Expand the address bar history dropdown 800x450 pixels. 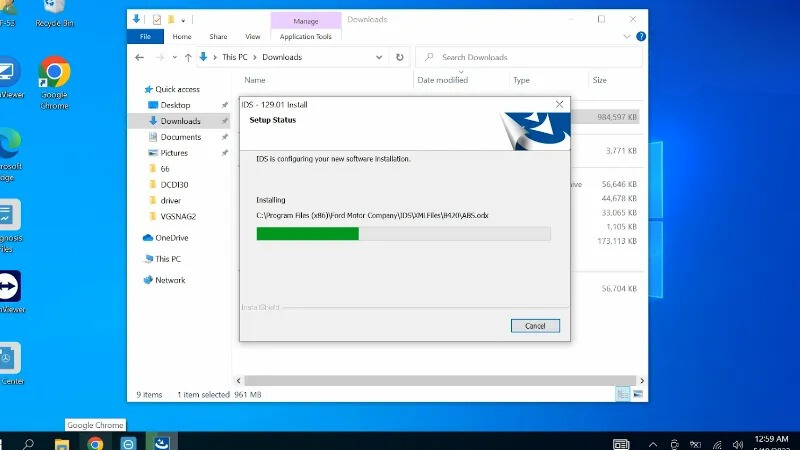(379, 57)
